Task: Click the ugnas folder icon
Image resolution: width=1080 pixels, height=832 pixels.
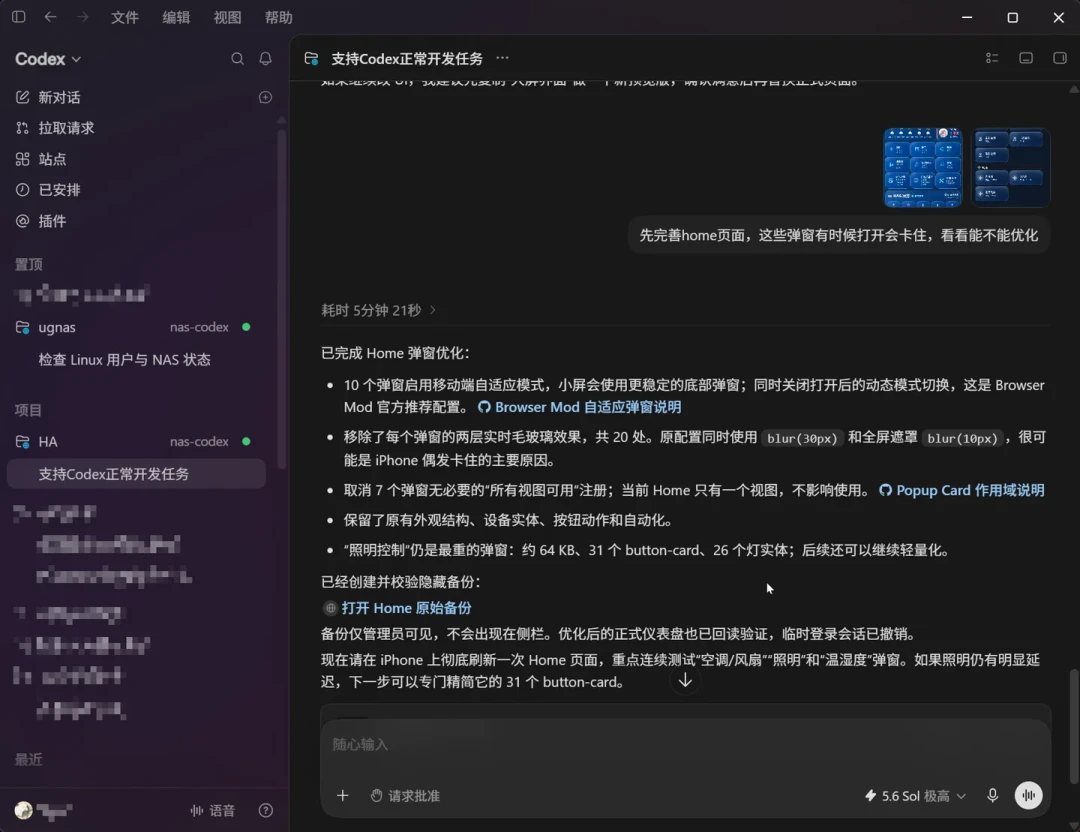Action: click(x=23, y=327)
